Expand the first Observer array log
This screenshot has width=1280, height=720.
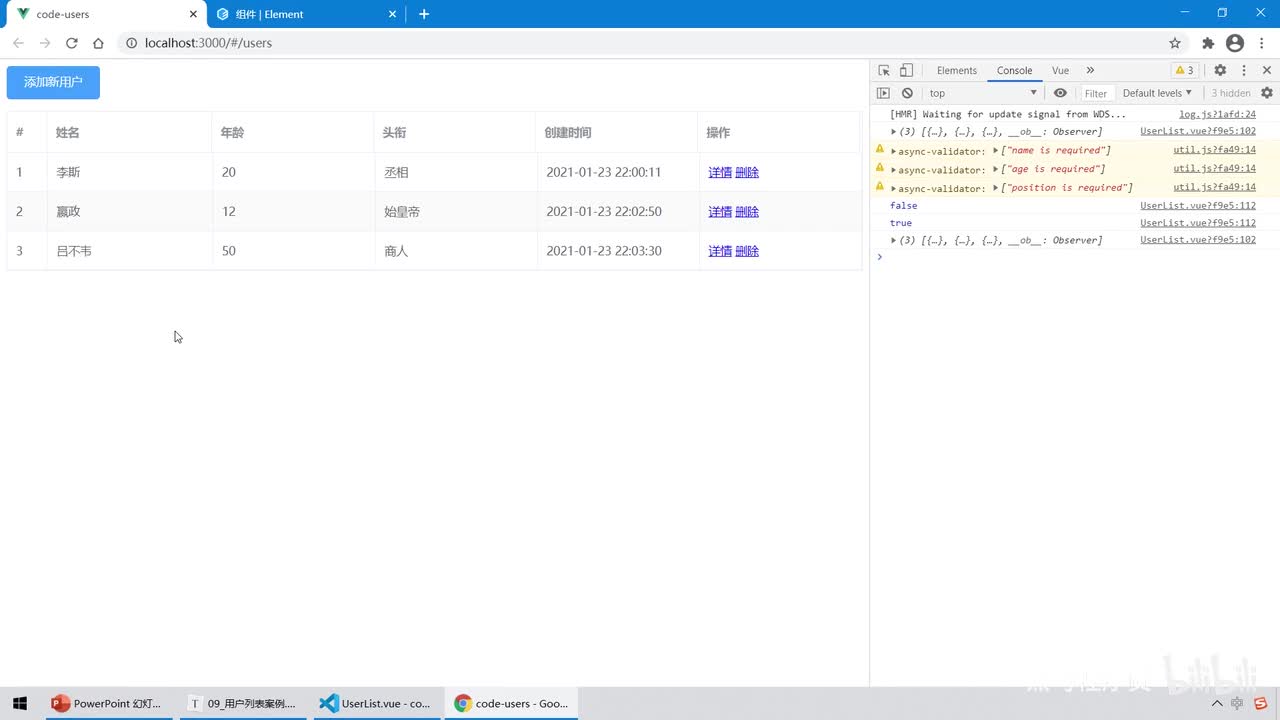[894, 131]
